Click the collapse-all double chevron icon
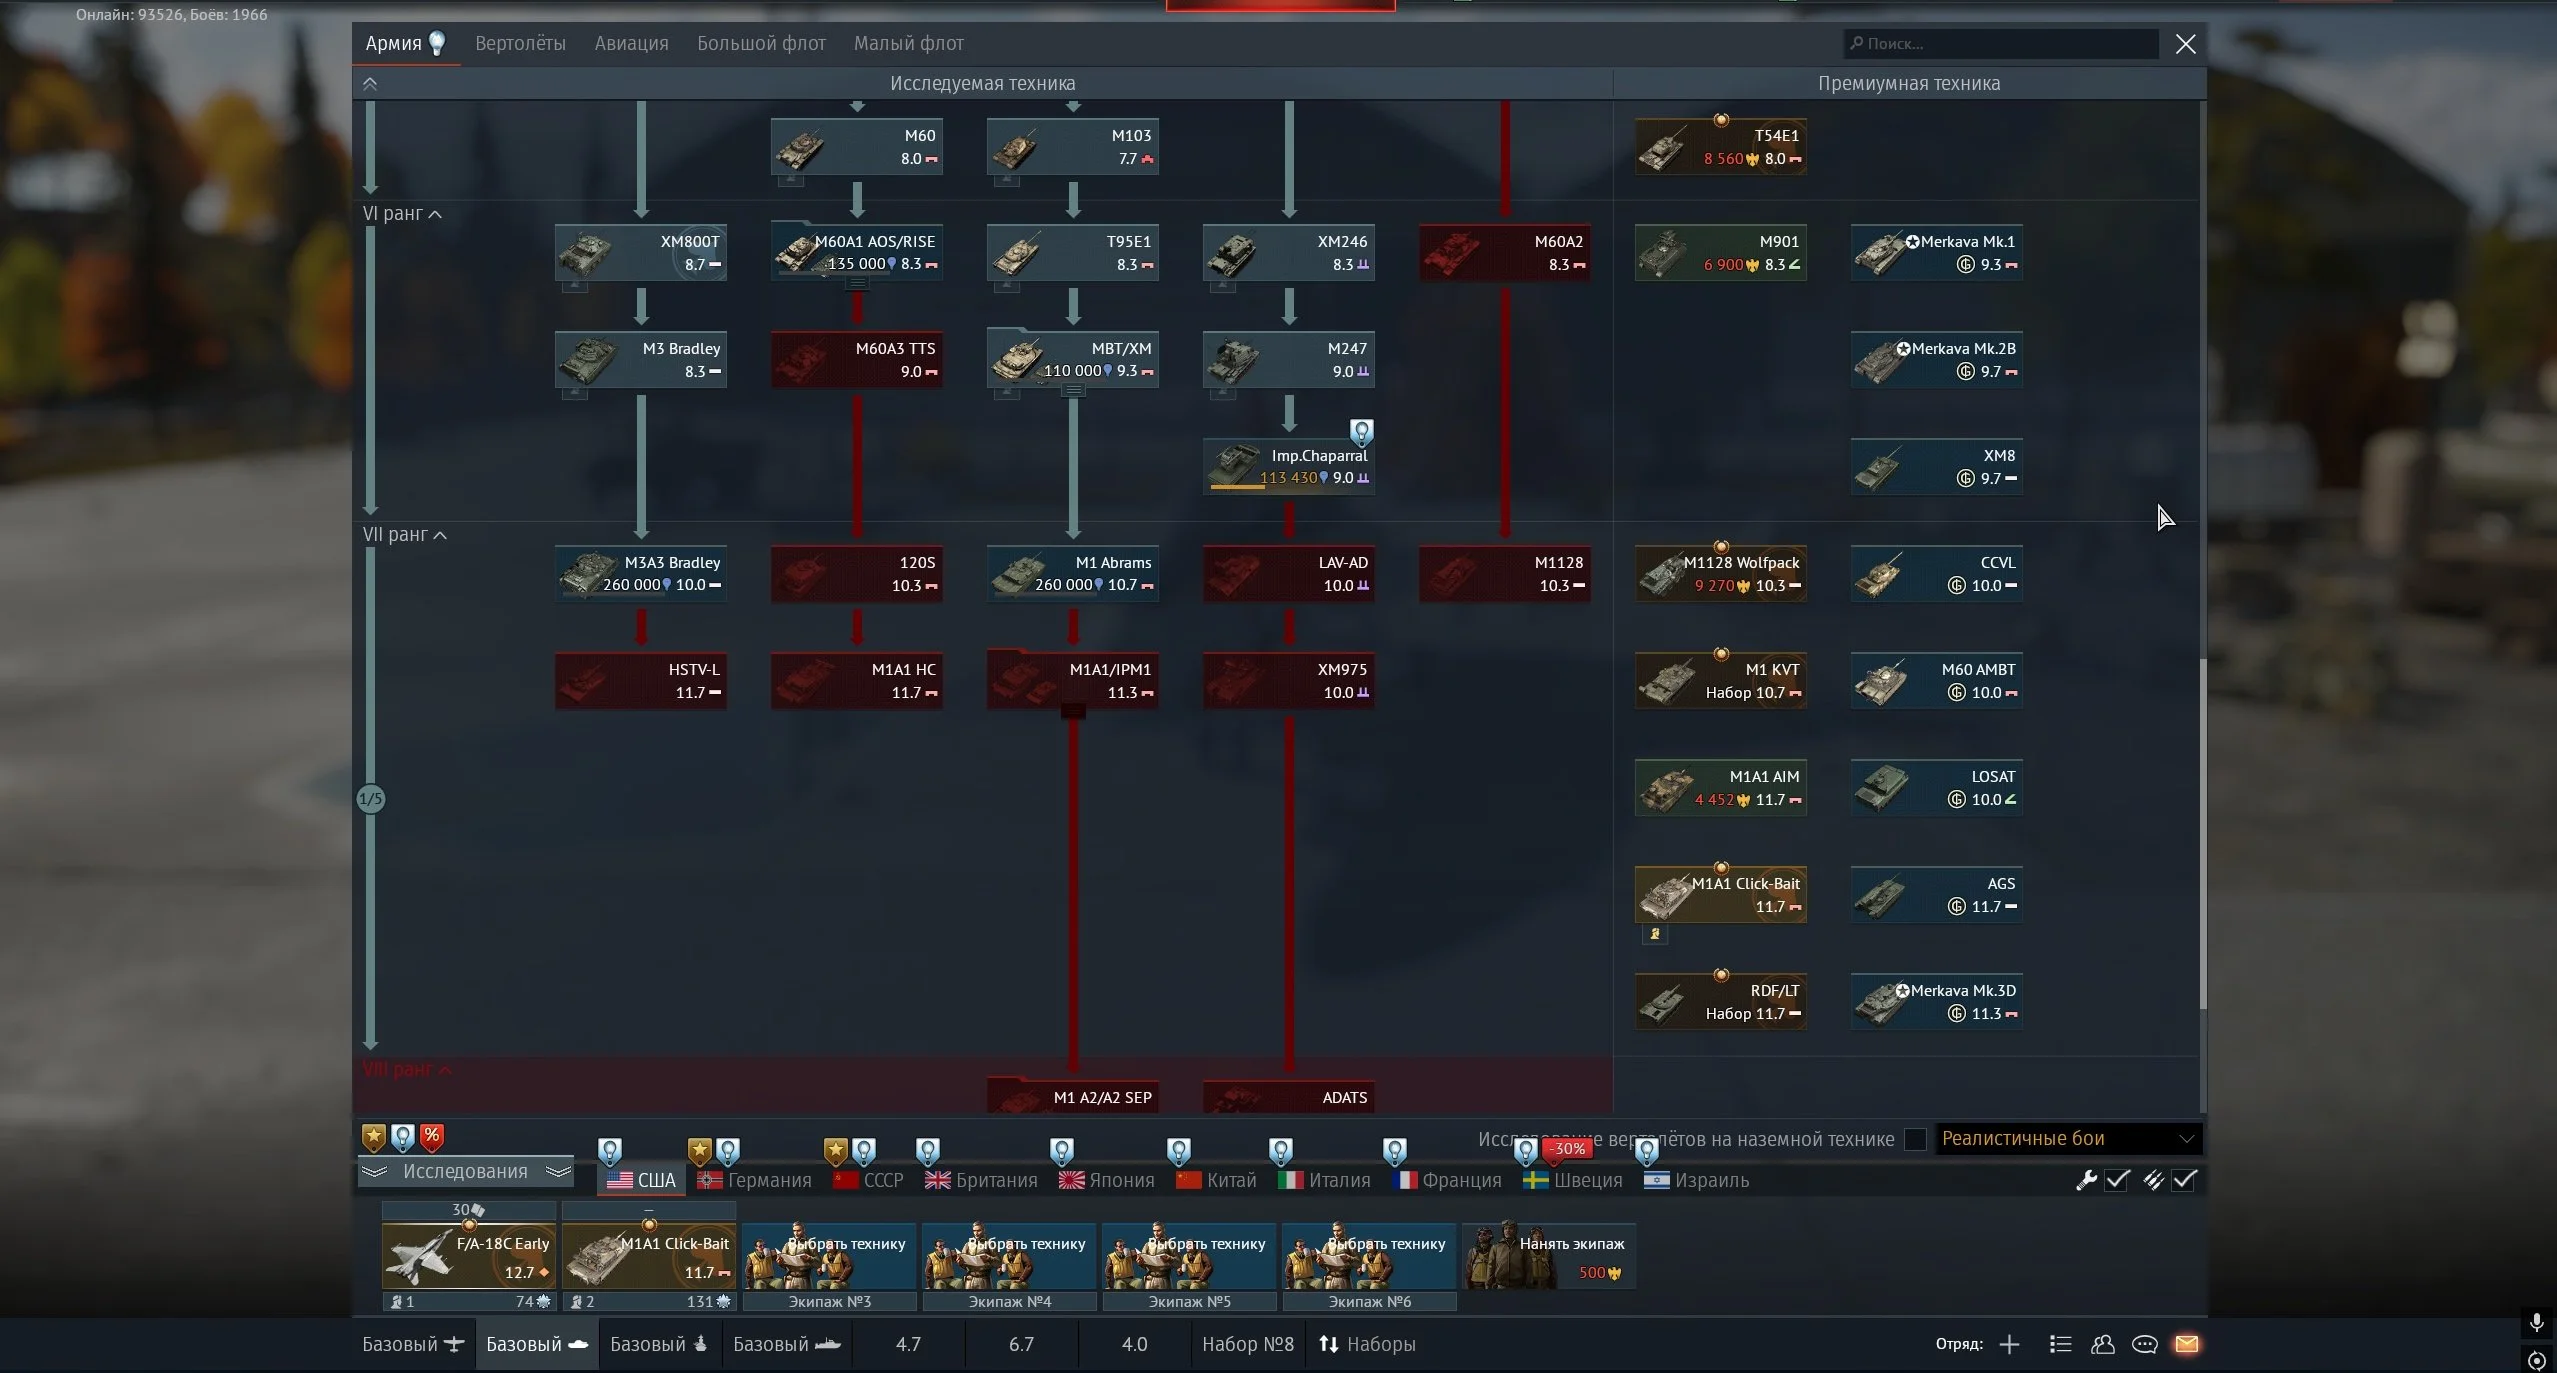2557x1373 pixels. pyautogui.click(x=370, y=84)
